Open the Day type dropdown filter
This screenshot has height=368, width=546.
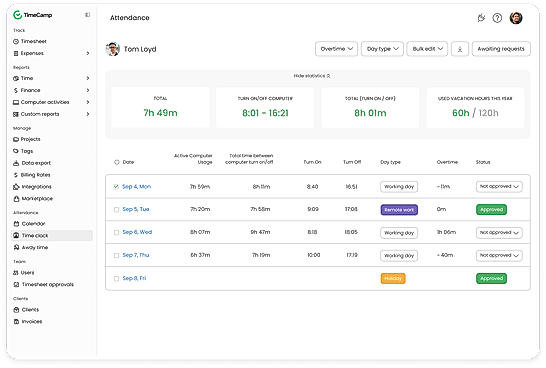[x=382, y=49]
